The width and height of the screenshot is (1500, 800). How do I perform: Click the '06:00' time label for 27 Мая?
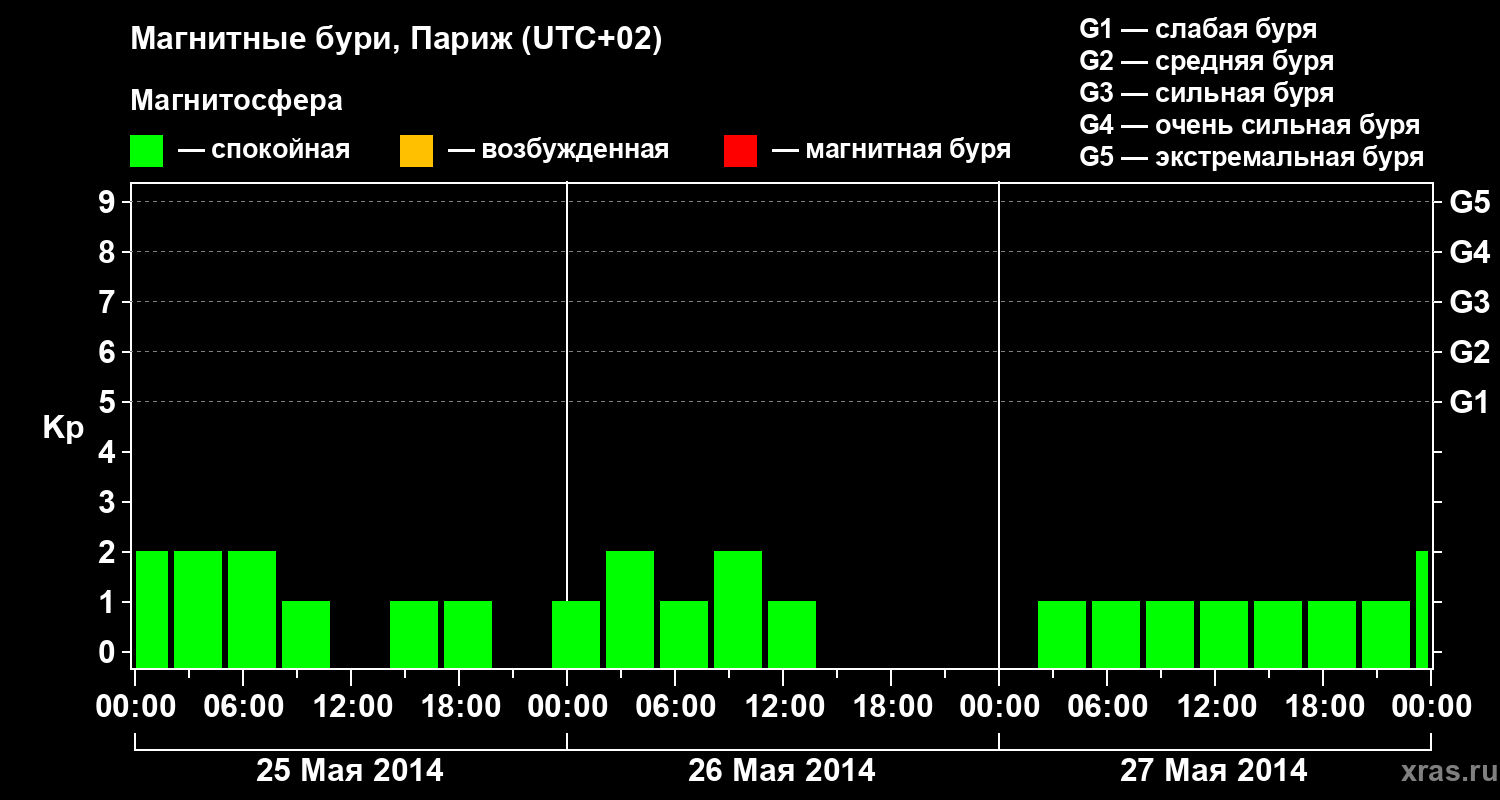(x=1107, y=706)
